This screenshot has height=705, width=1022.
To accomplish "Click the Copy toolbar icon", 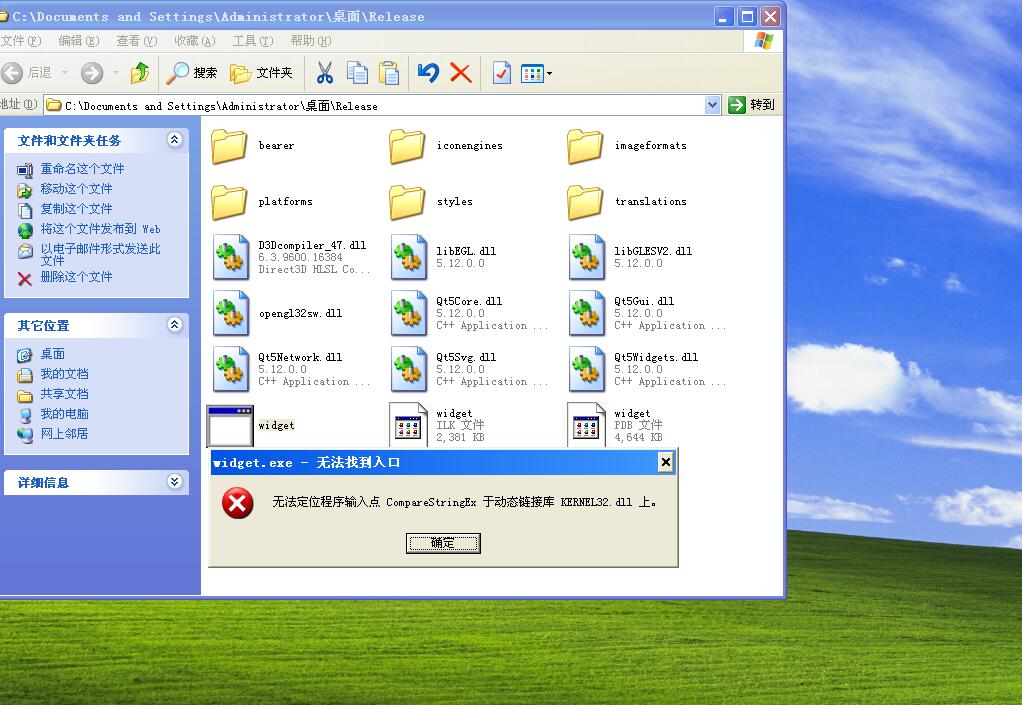I will click(x=357, y=73).
